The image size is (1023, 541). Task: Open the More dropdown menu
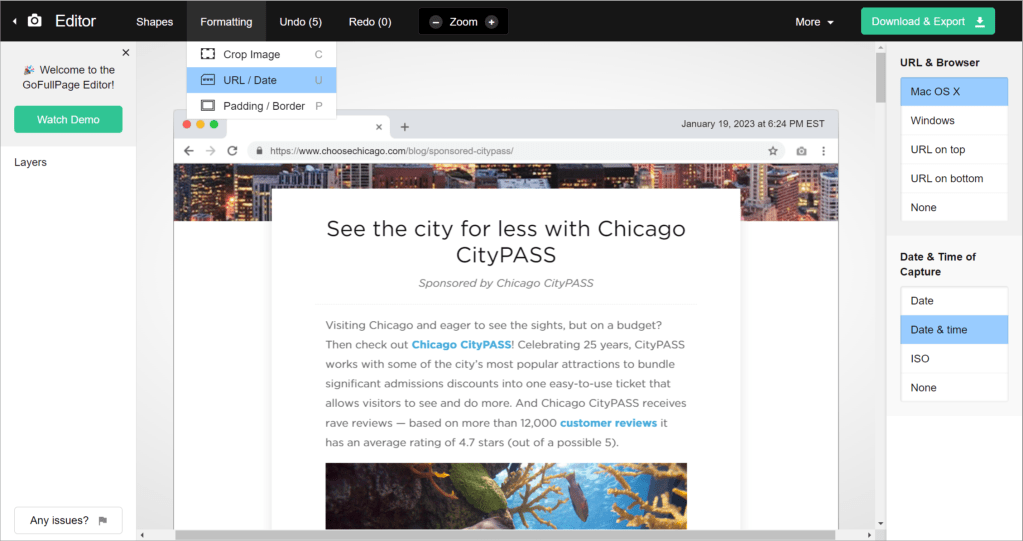[x=814, y=22]
